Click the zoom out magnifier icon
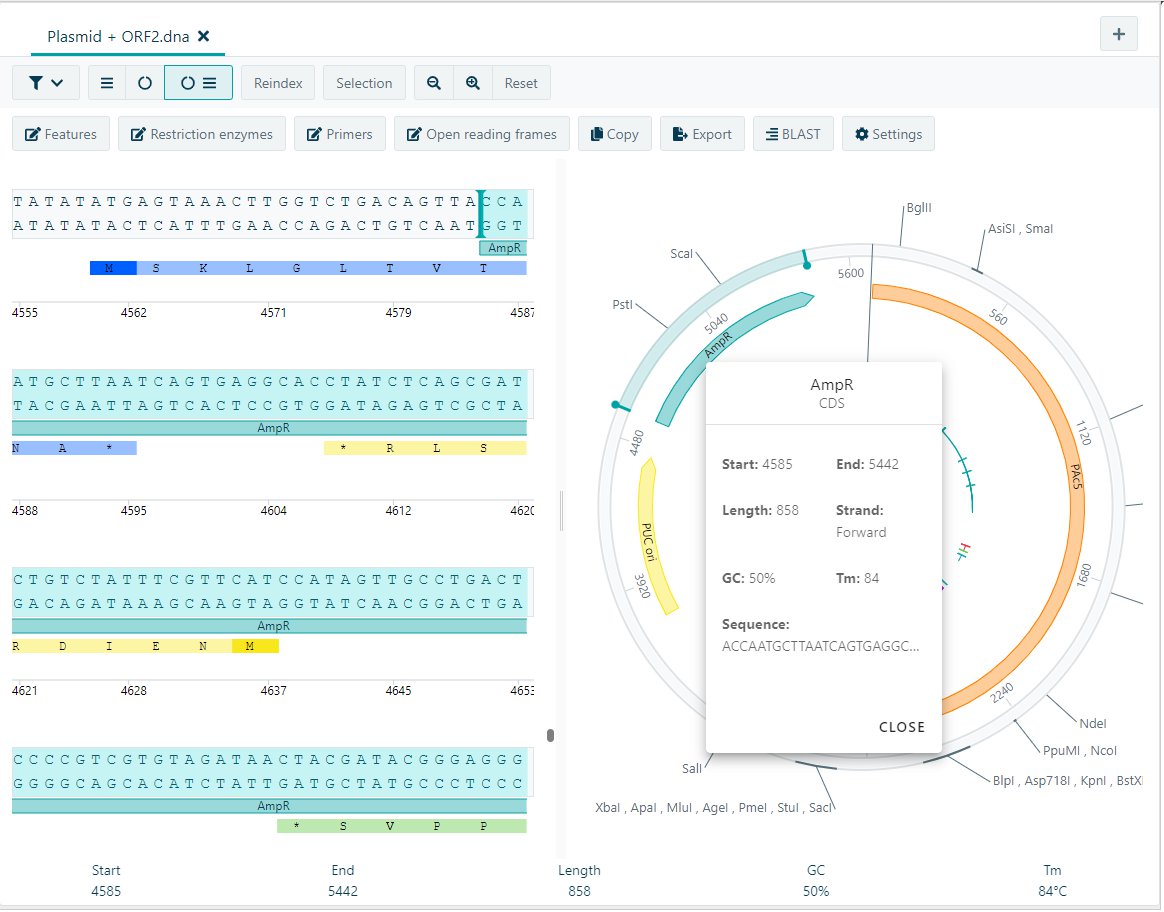Screen dimensions: 1164x912 pyautogui.click(x=434, y=83)
